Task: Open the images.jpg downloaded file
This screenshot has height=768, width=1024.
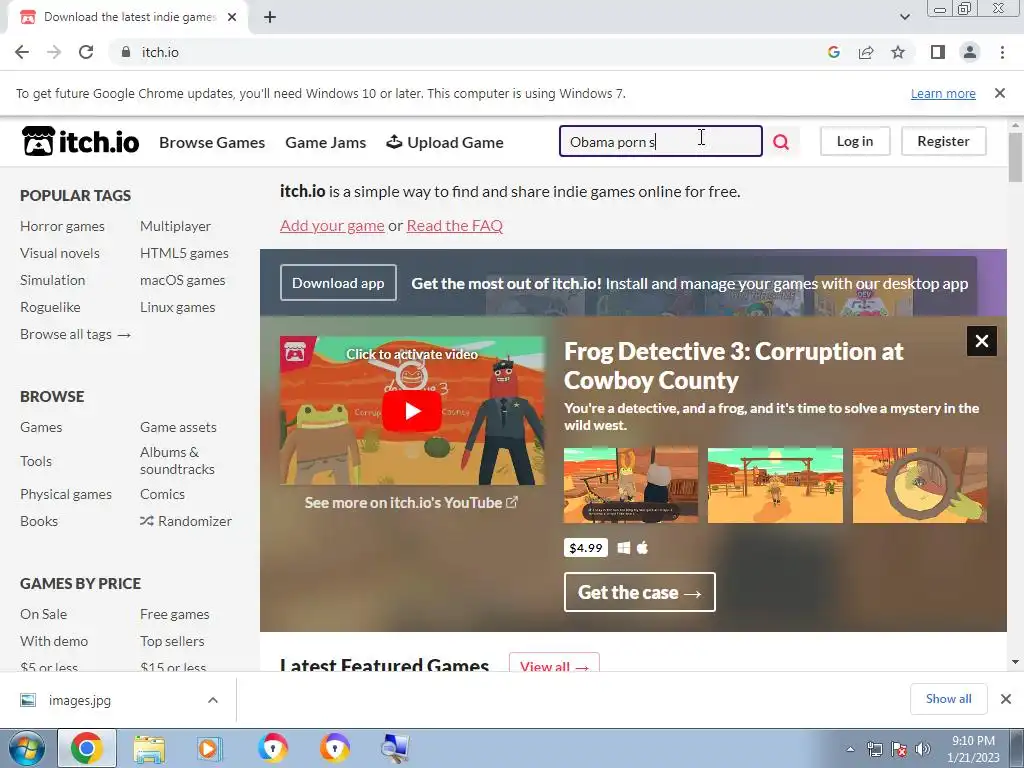Action: tap(80, 700)
